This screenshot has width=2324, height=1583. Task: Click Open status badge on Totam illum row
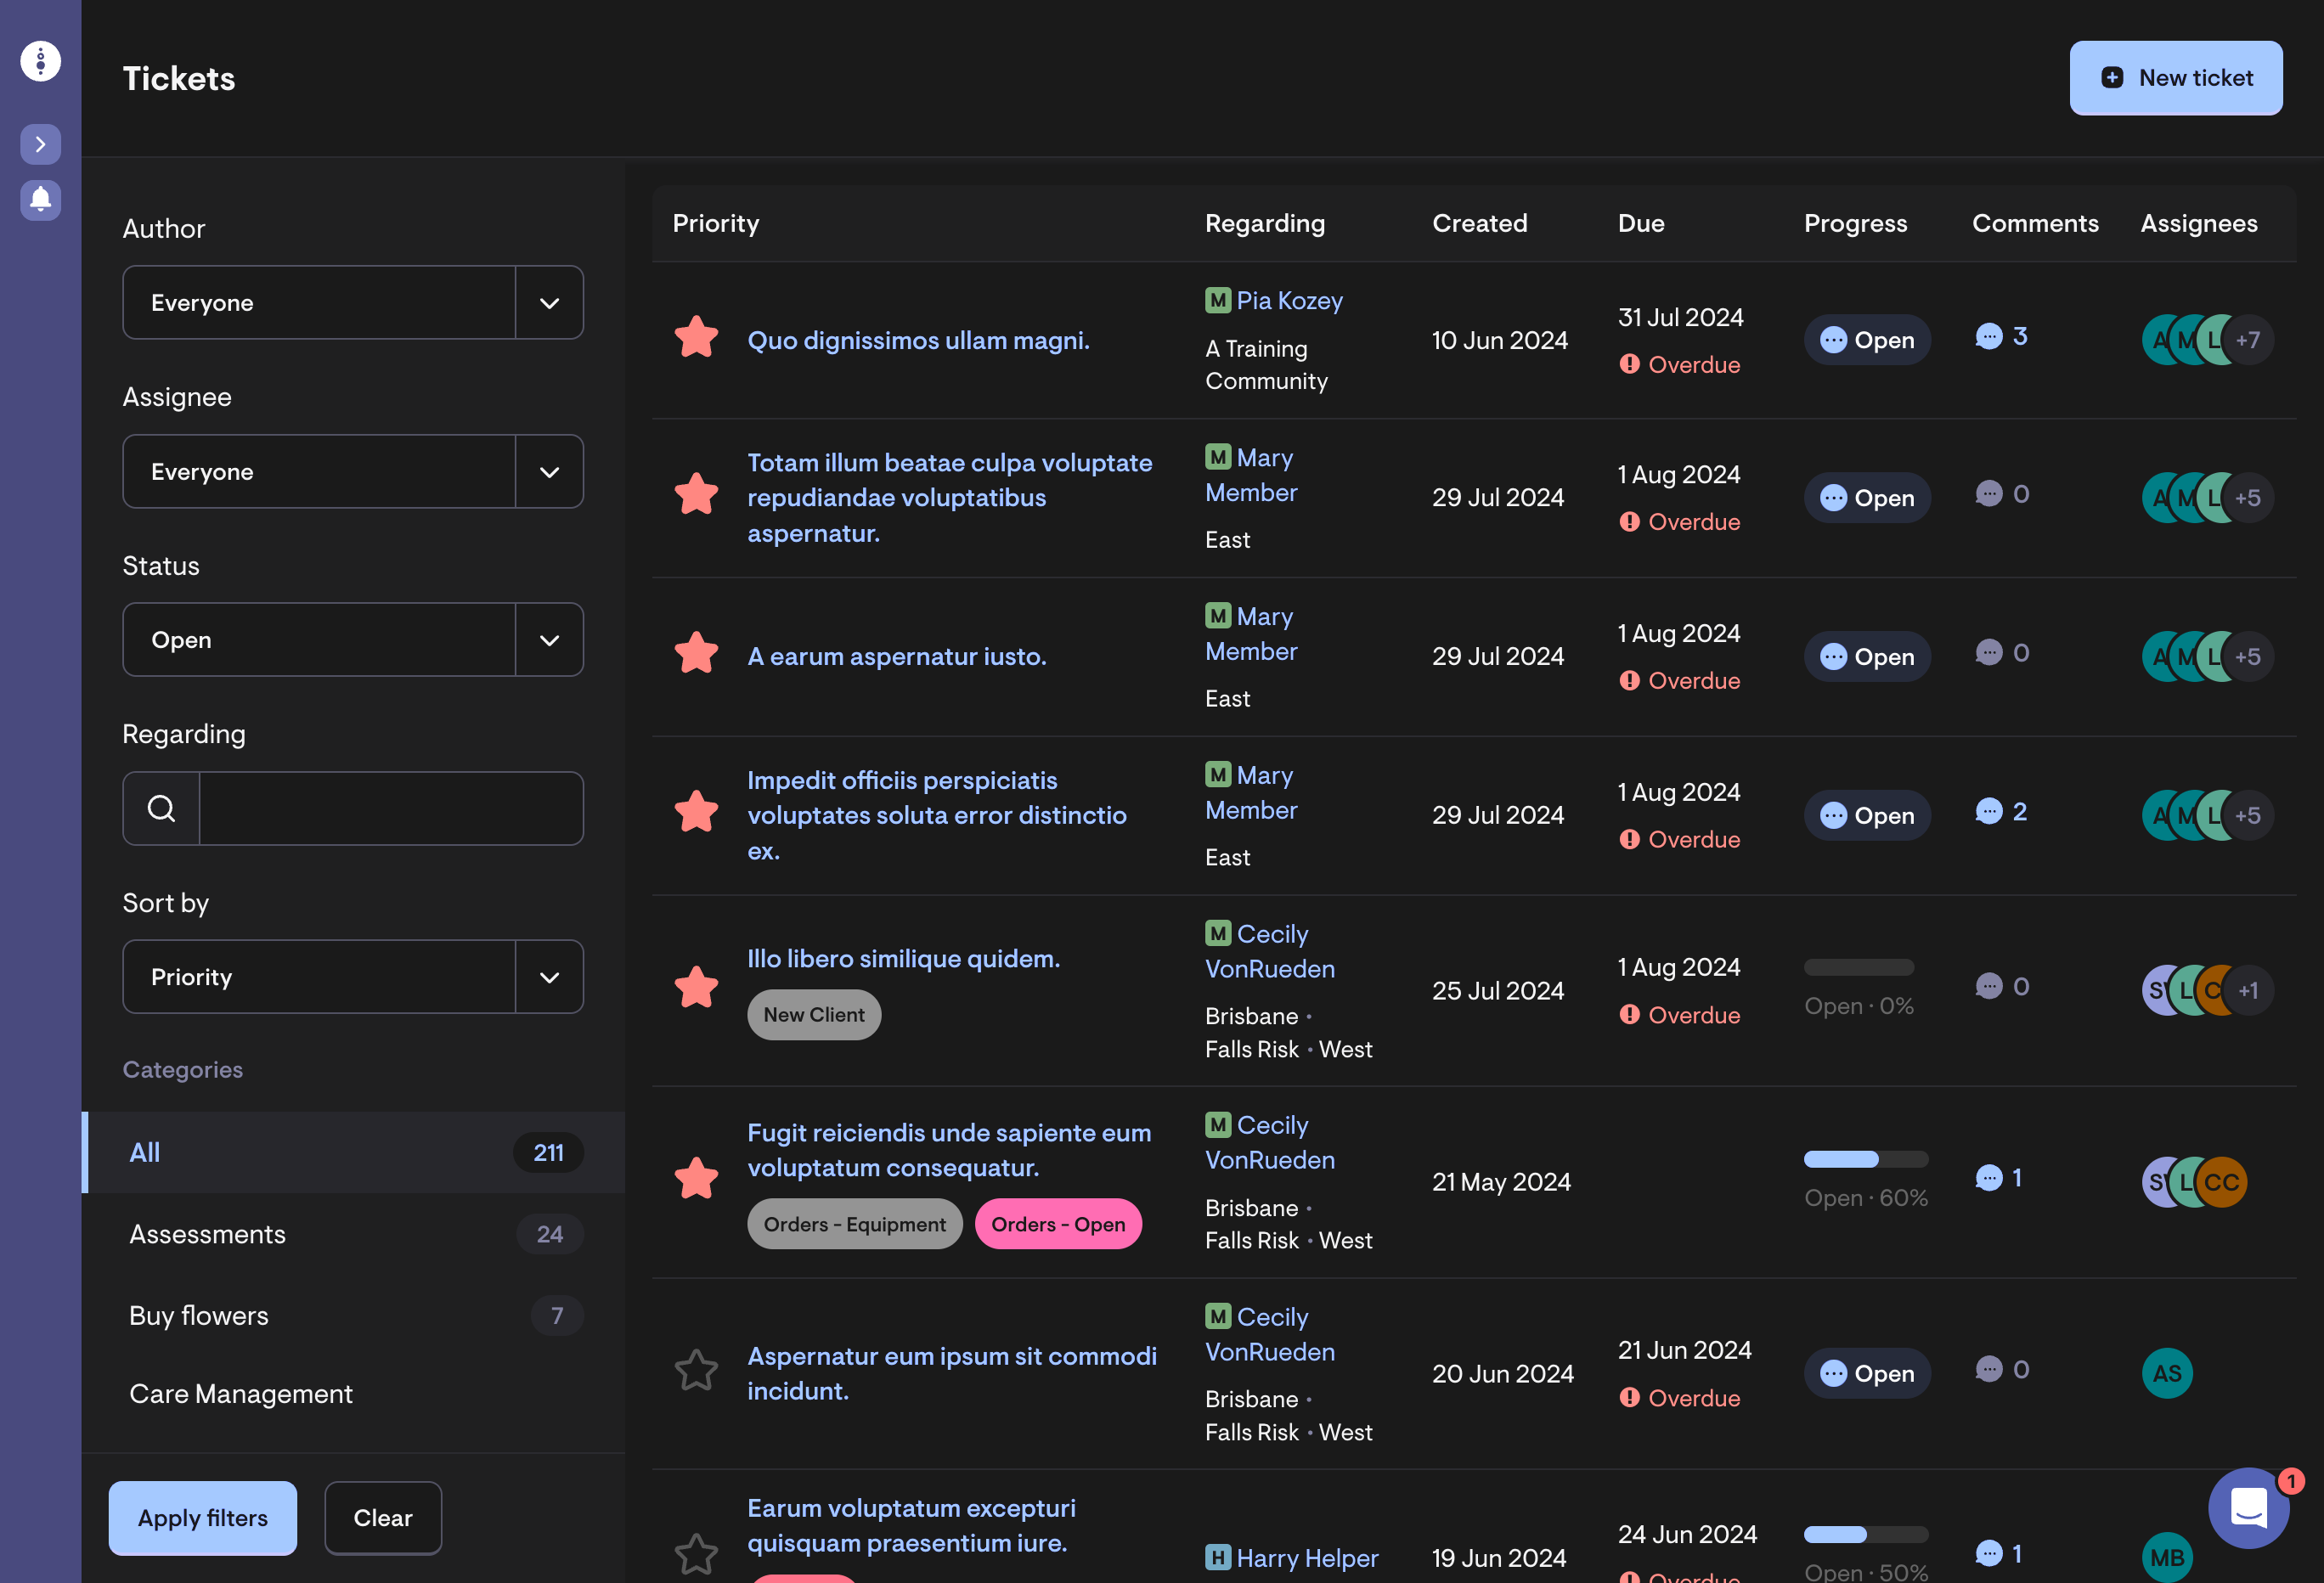(1867, 498)
